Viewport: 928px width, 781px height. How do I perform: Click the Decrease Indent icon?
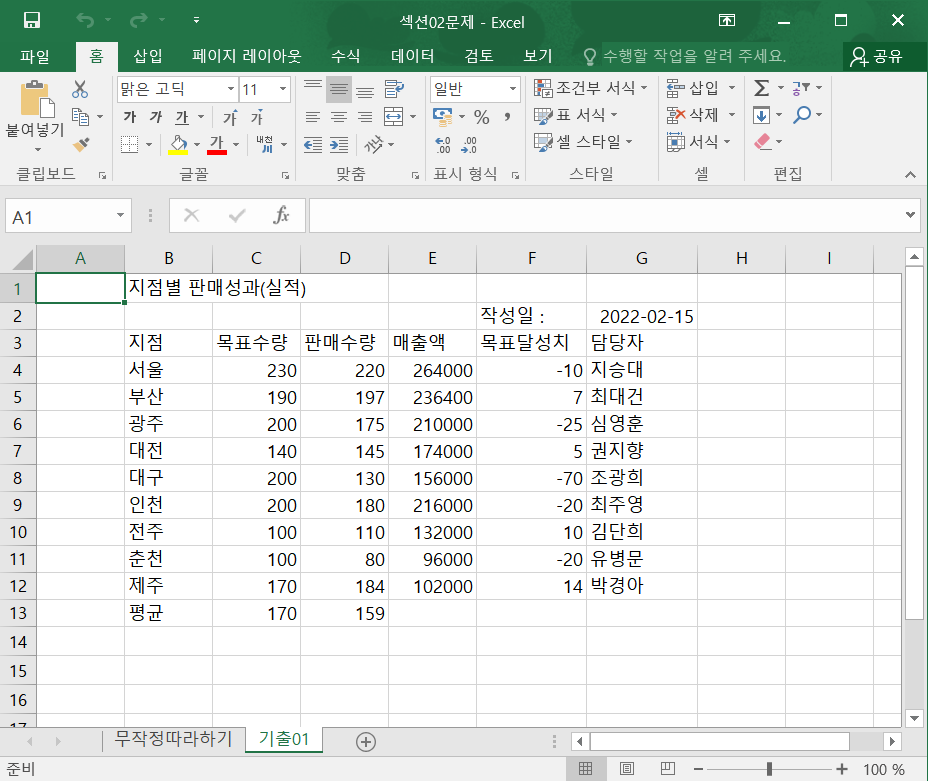[312, 144]
